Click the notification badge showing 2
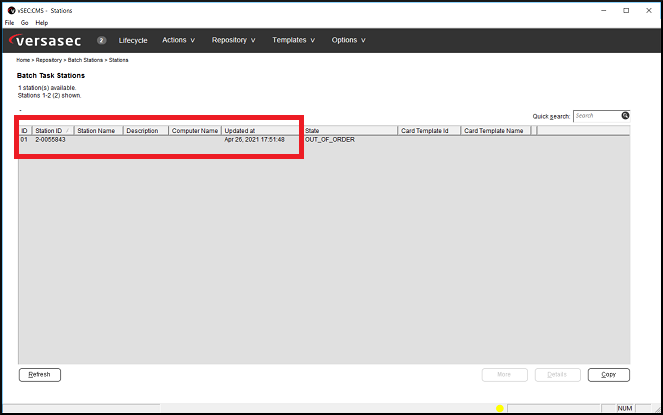The width and height of the screenshot is (663, 415). [x=102, y=40]
